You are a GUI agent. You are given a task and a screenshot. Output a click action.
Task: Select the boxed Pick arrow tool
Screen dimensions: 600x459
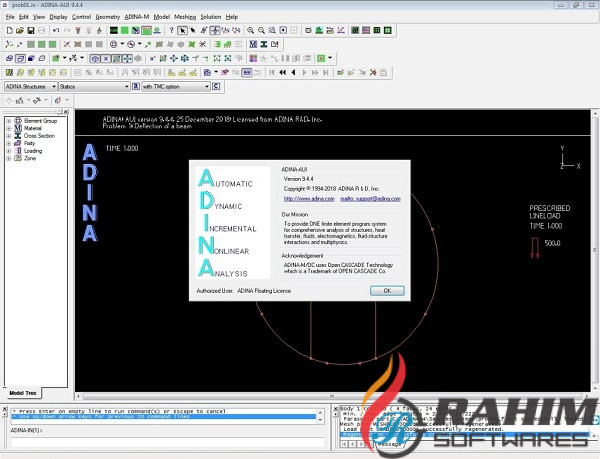coord(183,30)
